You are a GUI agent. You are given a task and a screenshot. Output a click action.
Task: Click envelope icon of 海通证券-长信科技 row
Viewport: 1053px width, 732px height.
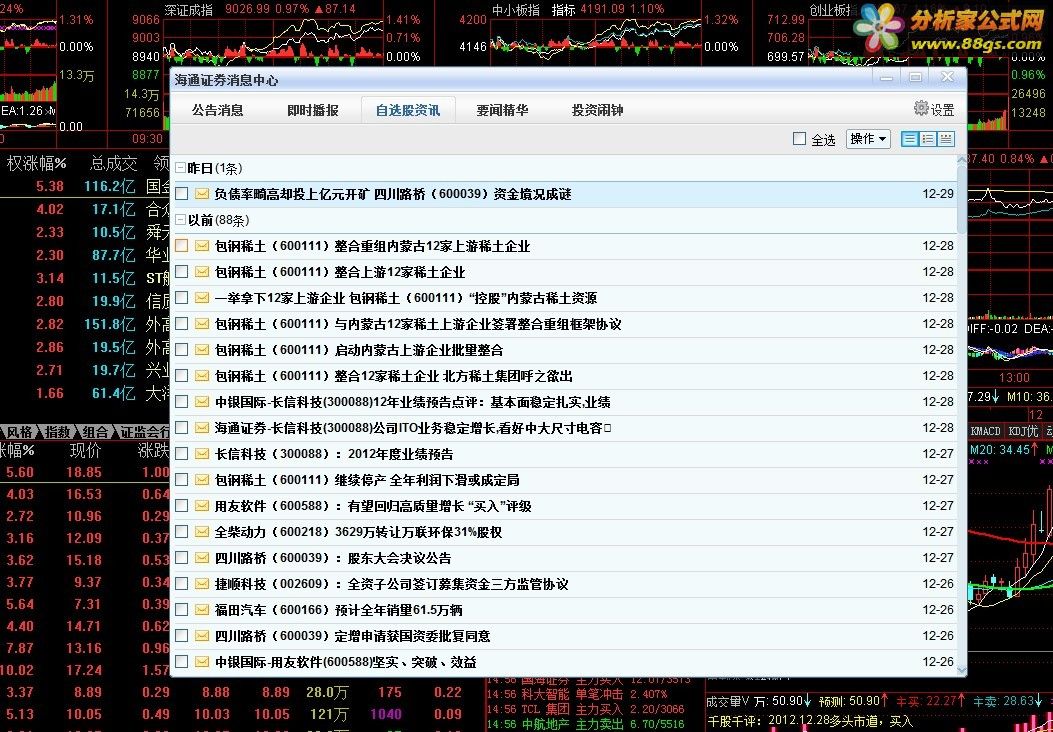[202, 427]
